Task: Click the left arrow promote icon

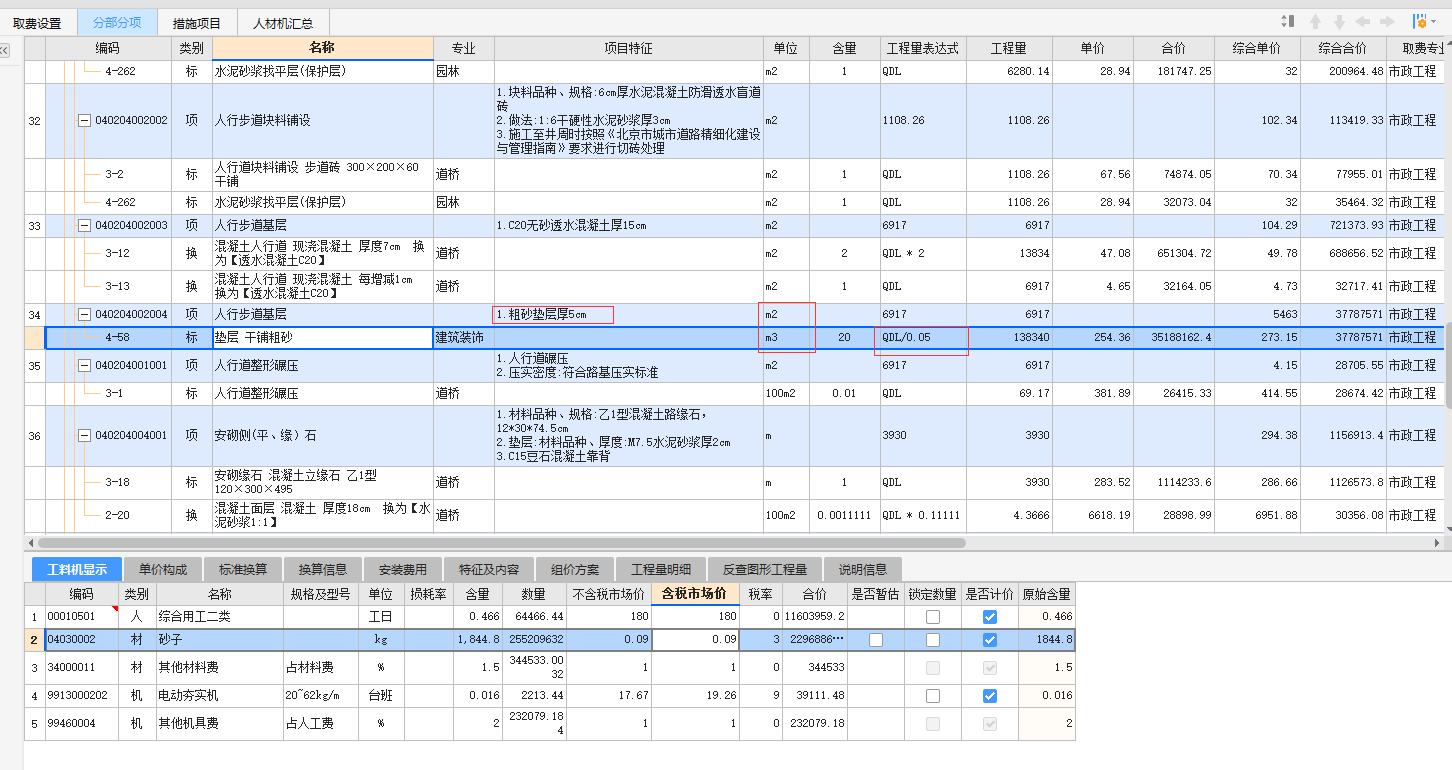Action: pos(1363,21)
